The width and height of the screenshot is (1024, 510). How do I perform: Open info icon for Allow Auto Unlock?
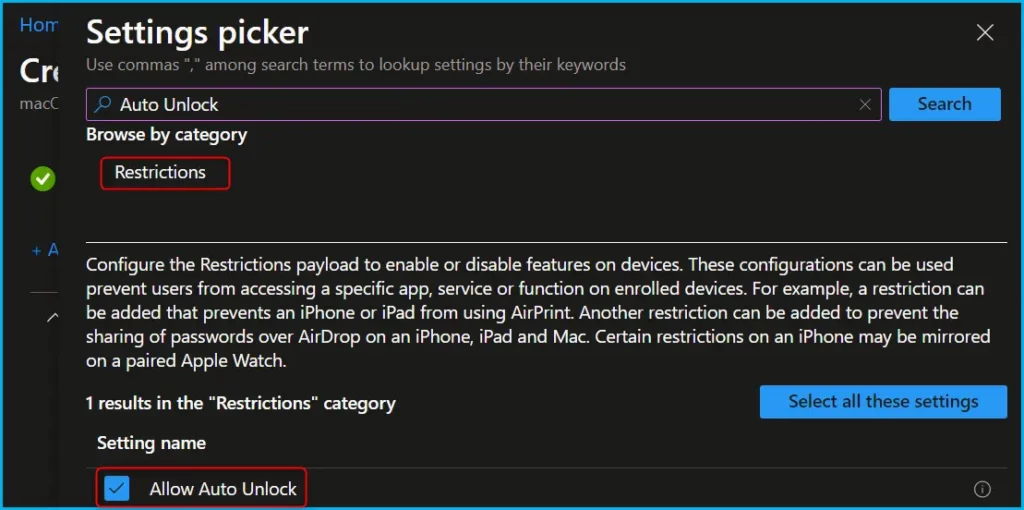click(x=982, y=488)
